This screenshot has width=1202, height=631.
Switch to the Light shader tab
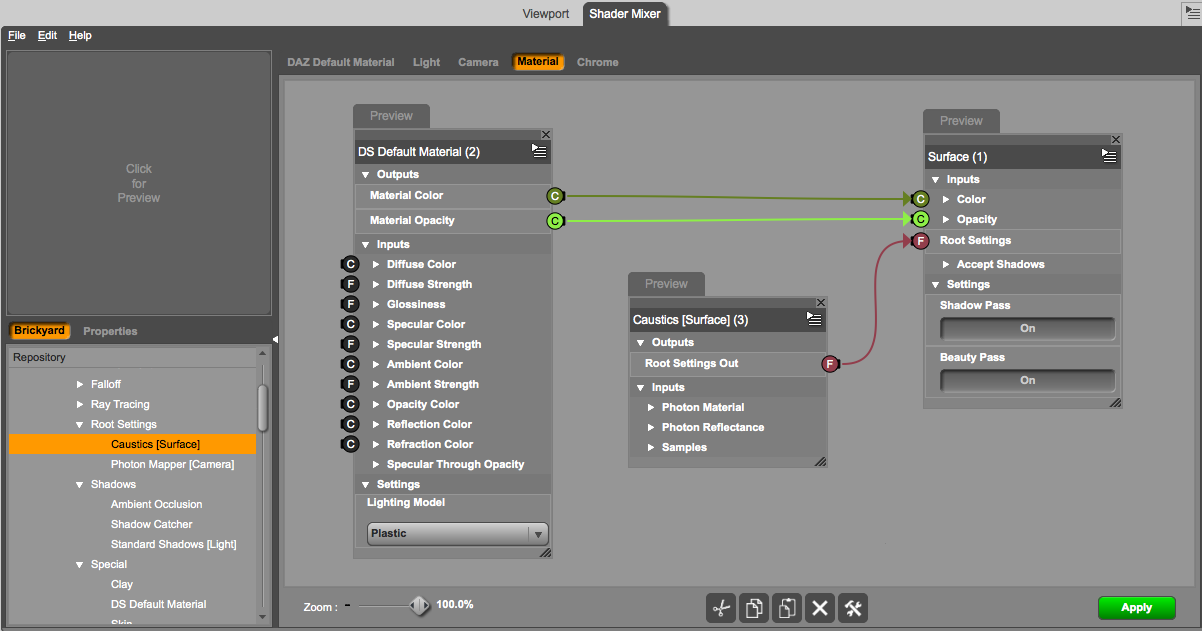pos(427,62)
